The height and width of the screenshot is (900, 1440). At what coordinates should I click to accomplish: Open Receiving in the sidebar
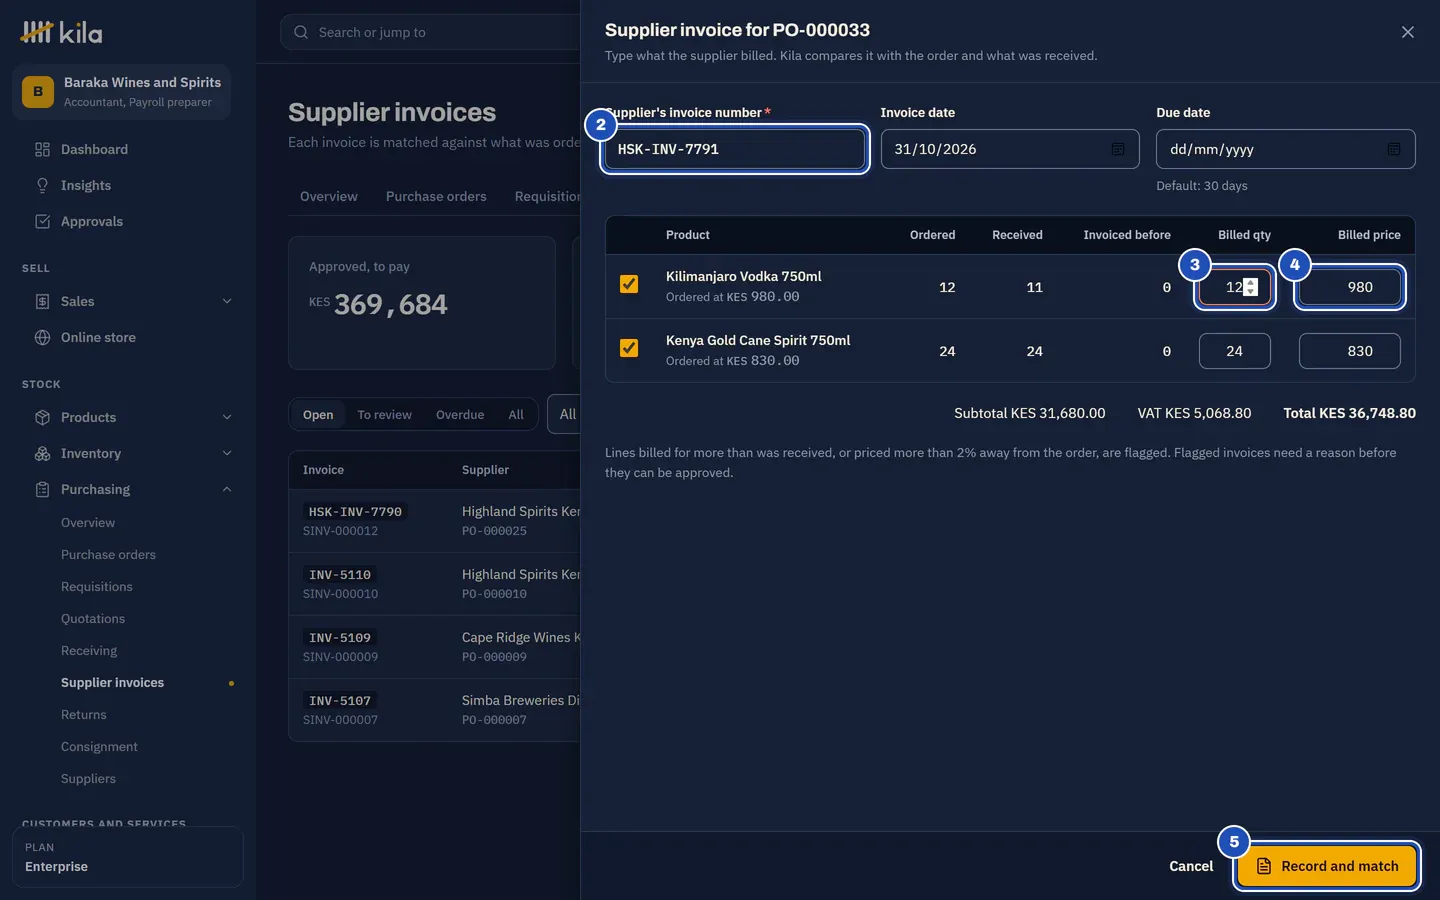click(x=89, y=651)
